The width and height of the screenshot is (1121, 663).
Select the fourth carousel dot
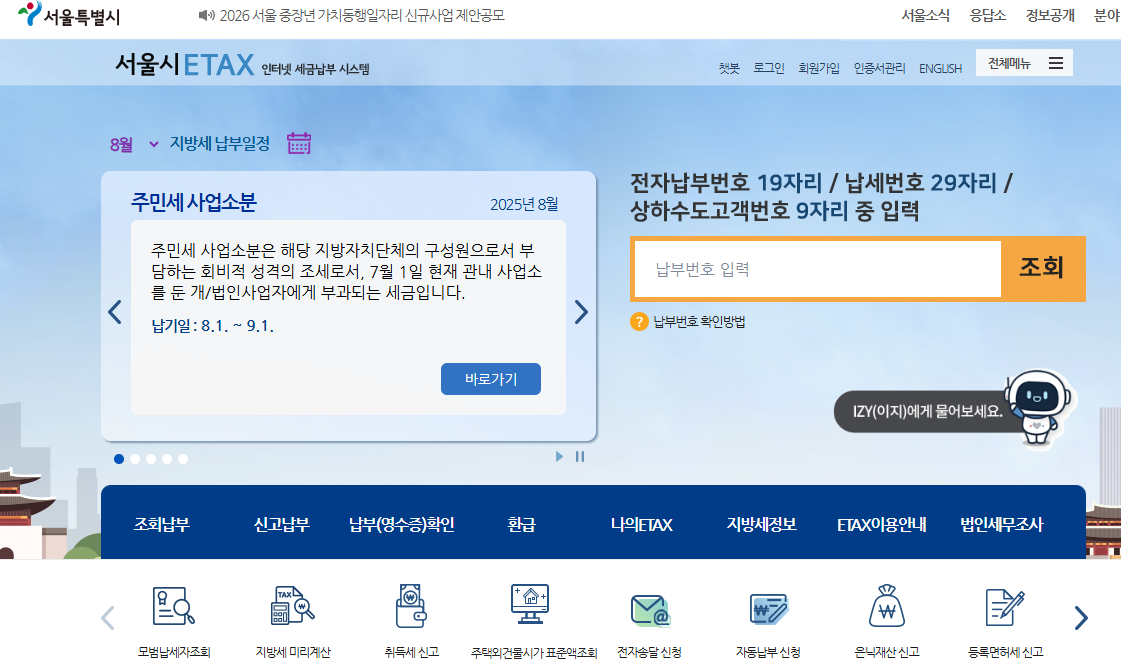(x=167, y=459)
